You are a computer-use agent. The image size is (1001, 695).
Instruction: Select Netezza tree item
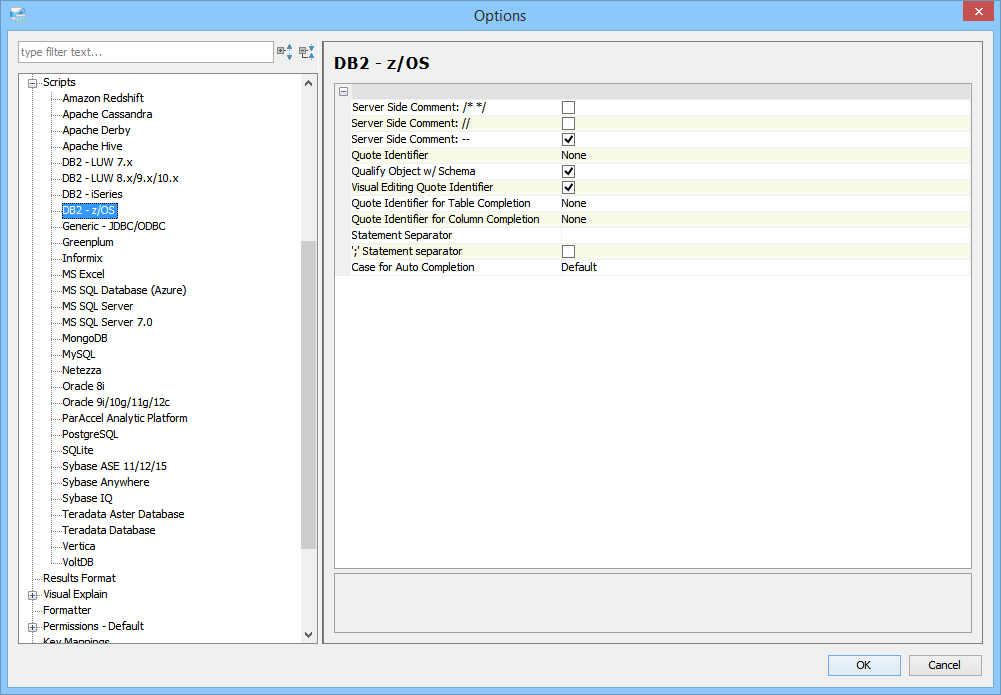(82, 370)
